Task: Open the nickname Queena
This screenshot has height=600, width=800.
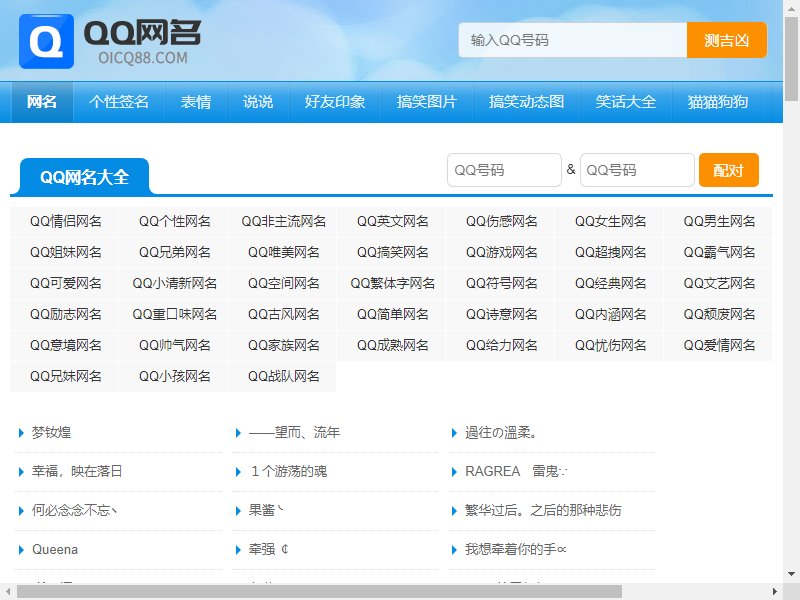Action: click(x=55, y=549)
